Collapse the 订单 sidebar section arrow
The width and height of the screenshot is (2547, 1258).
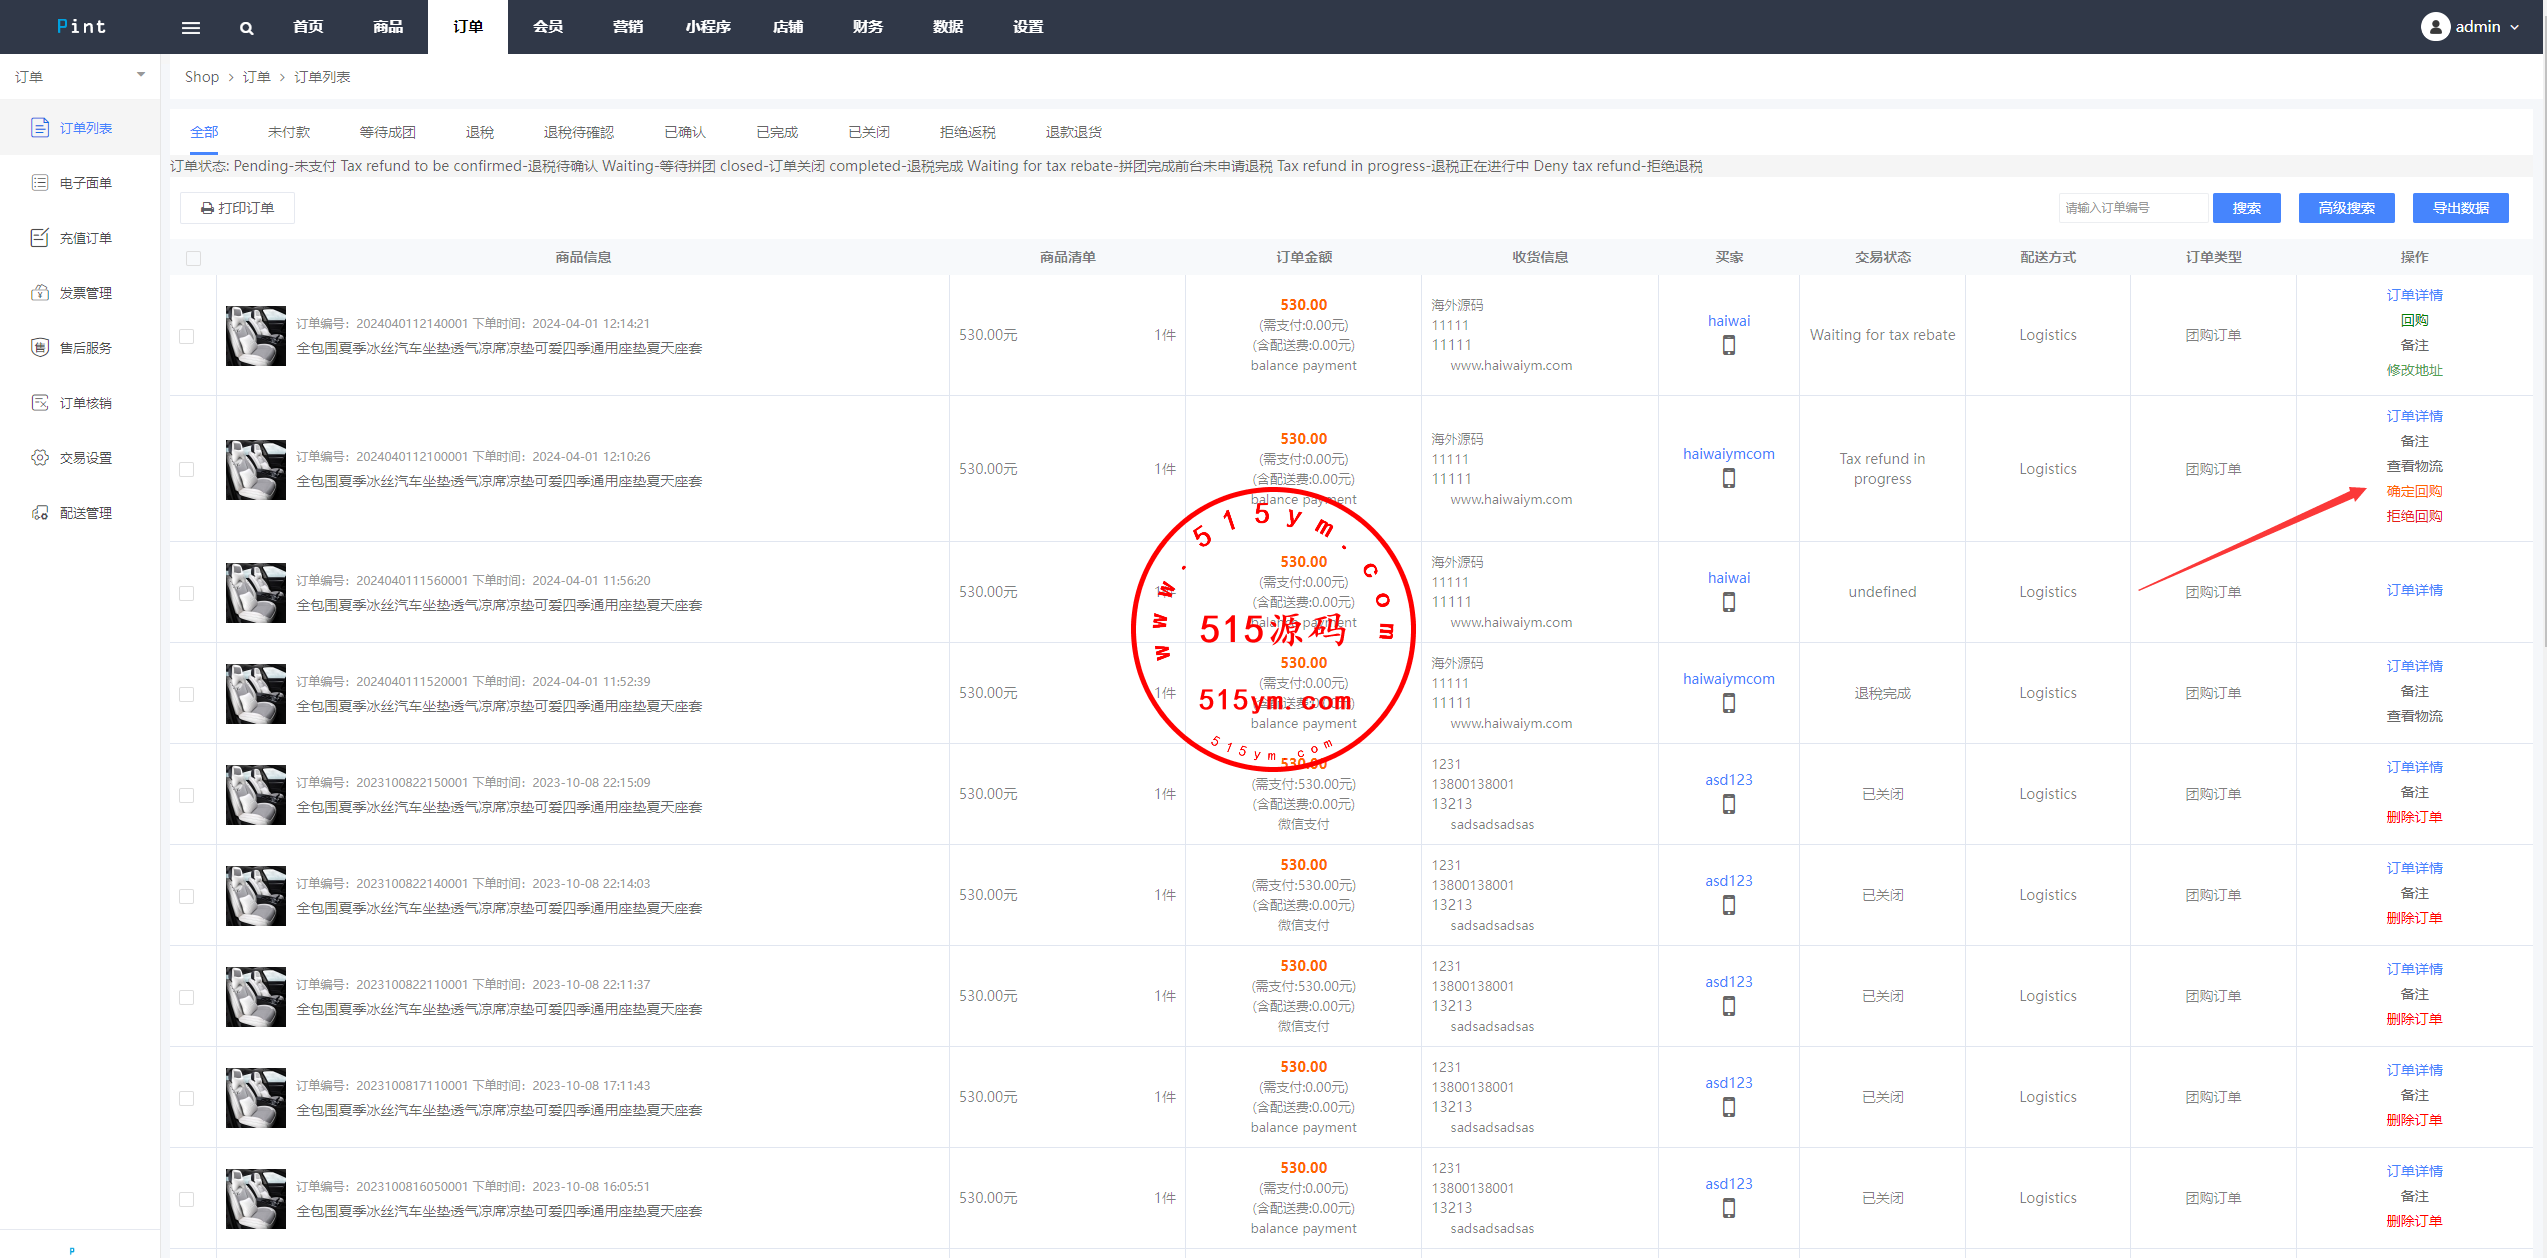(x=141, y=76)
